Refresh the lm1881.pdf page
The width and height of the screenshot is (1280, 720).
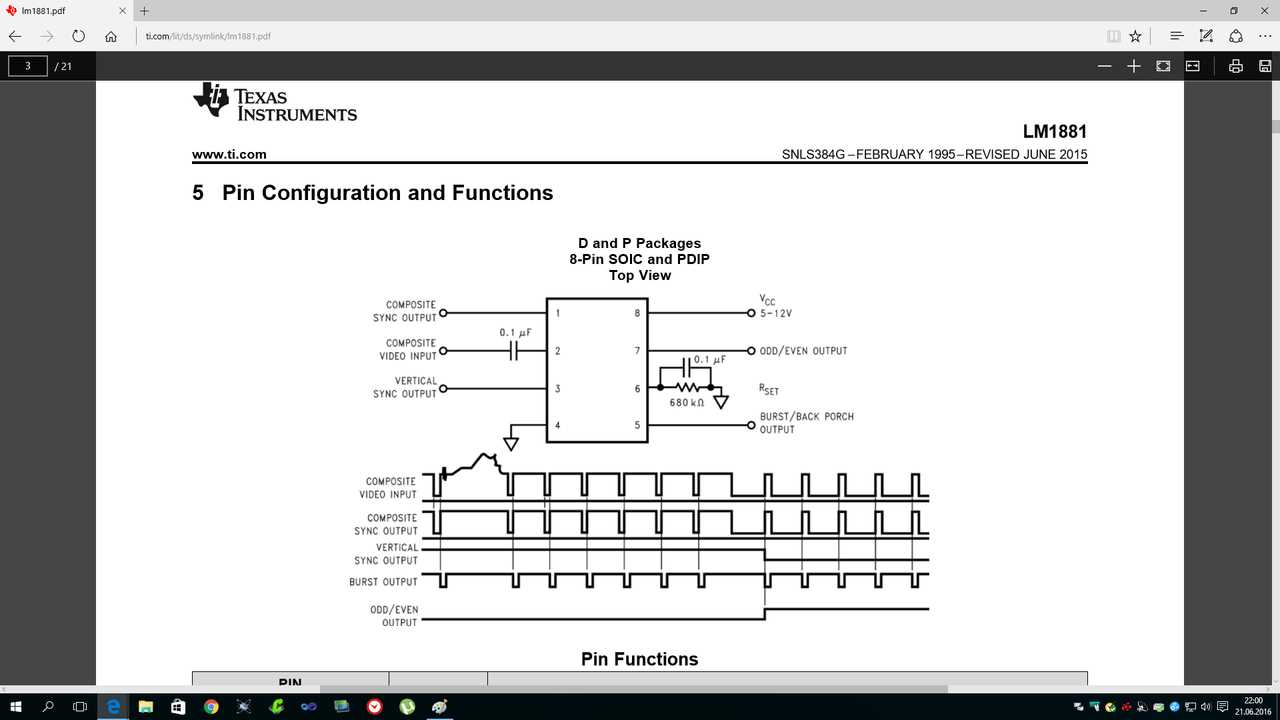(x=79, y=36)
